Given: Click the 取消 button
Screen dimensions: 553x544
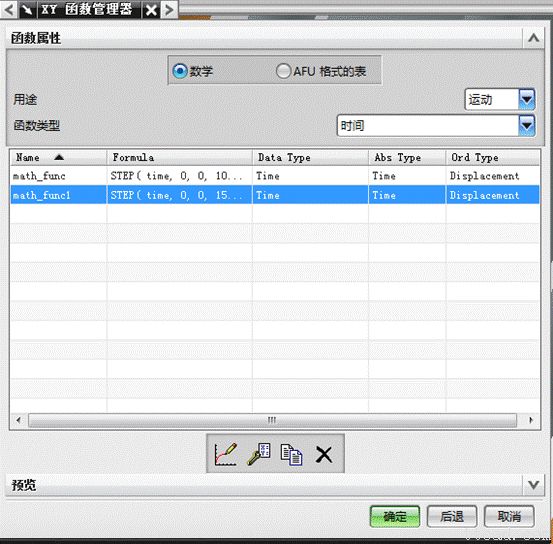Looking at the screenshot, I should click(x=509, y=516).
